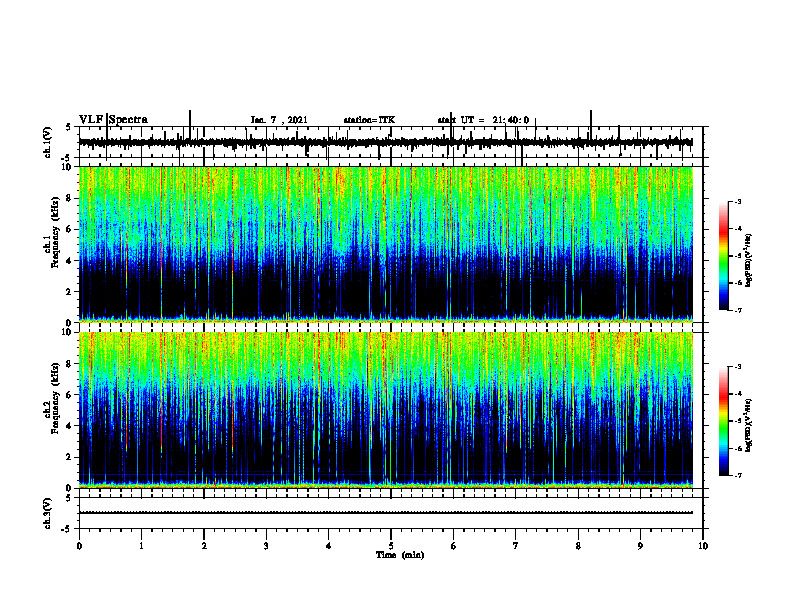The height and width of the screenshot is (612, 792).
Task: Click the "VLF Spectra" title text
Action: (113, 120)
